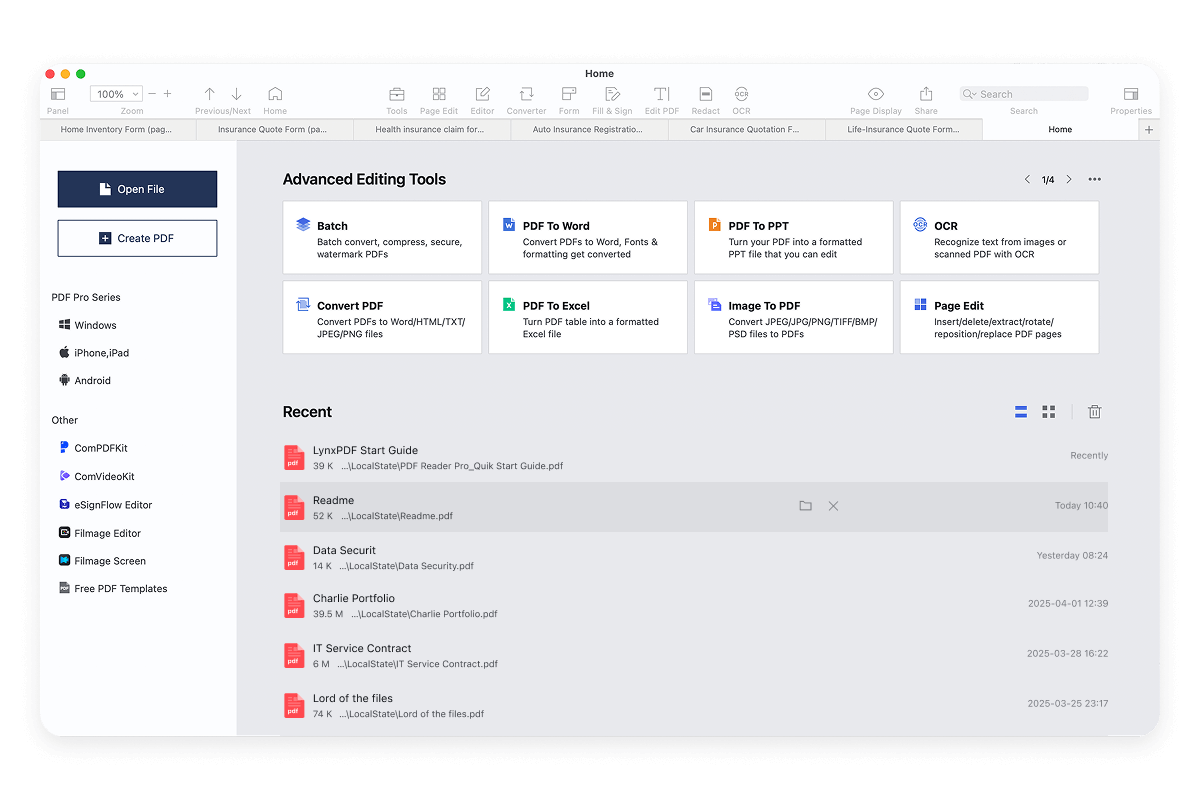Open the Batch tool card

click(382, 238)
